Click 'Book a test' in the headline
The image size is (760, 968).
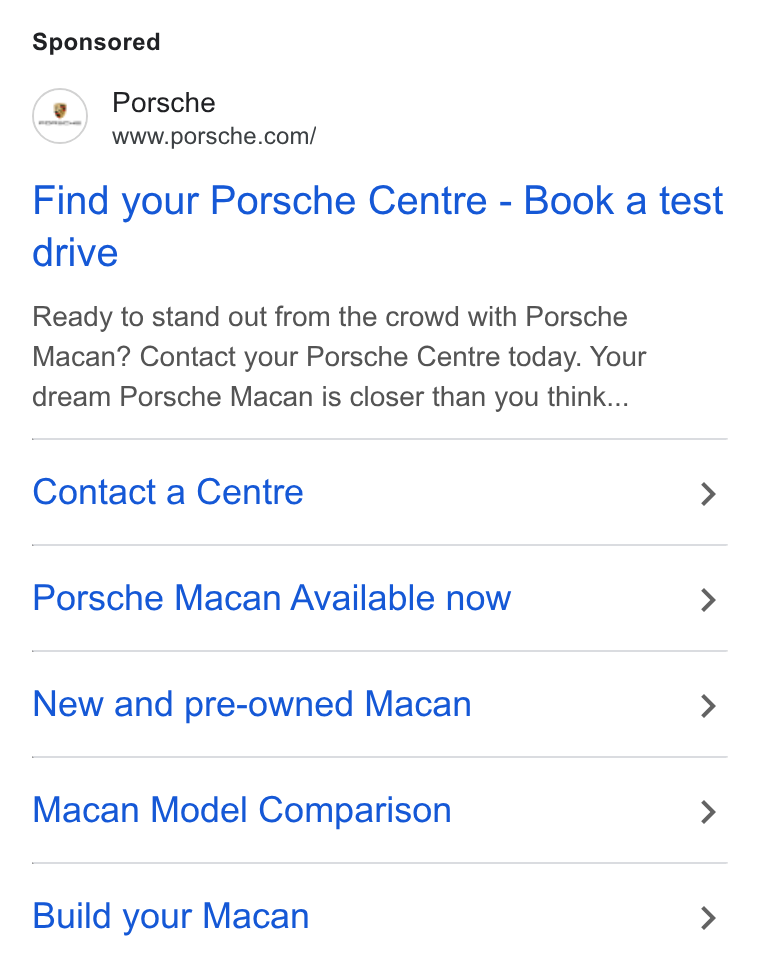(x=623, y=201)
